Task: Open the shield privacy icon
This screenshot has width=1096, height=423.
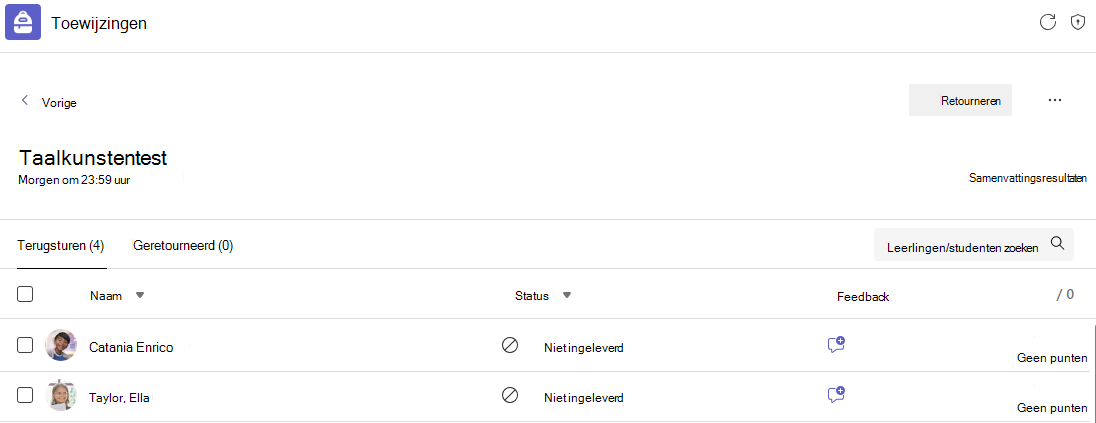Action: [1078, 22]
